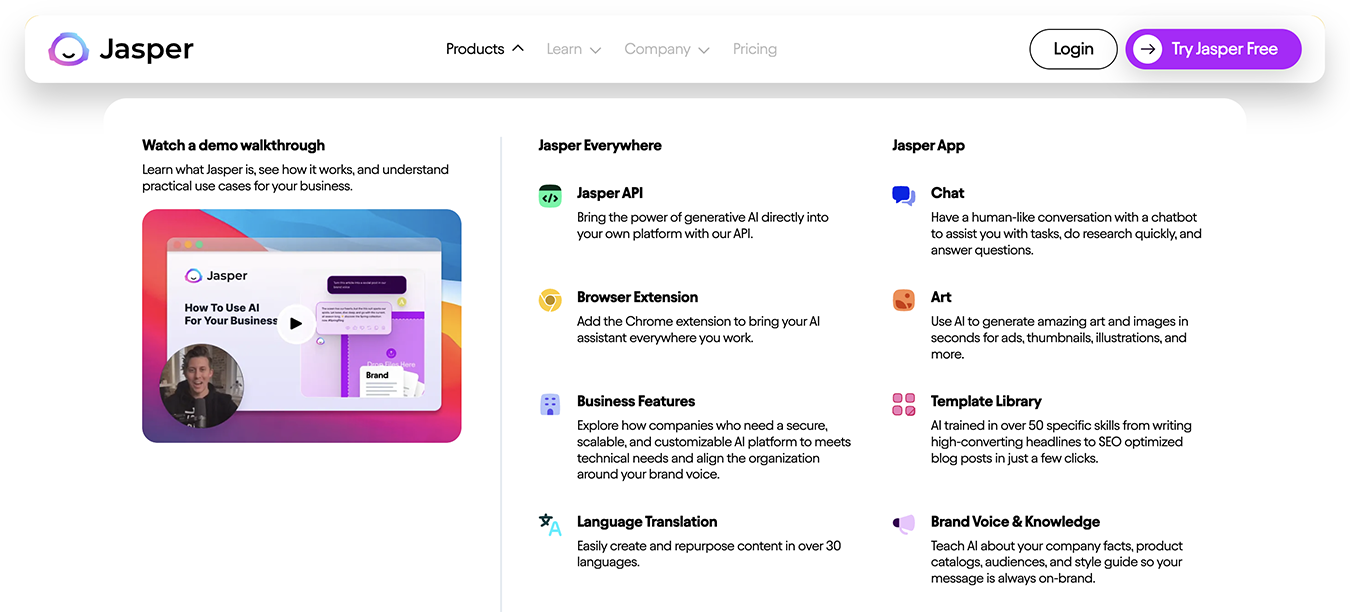
Task: Click the Business Features building icon
Action: click(x=550, y=405)
